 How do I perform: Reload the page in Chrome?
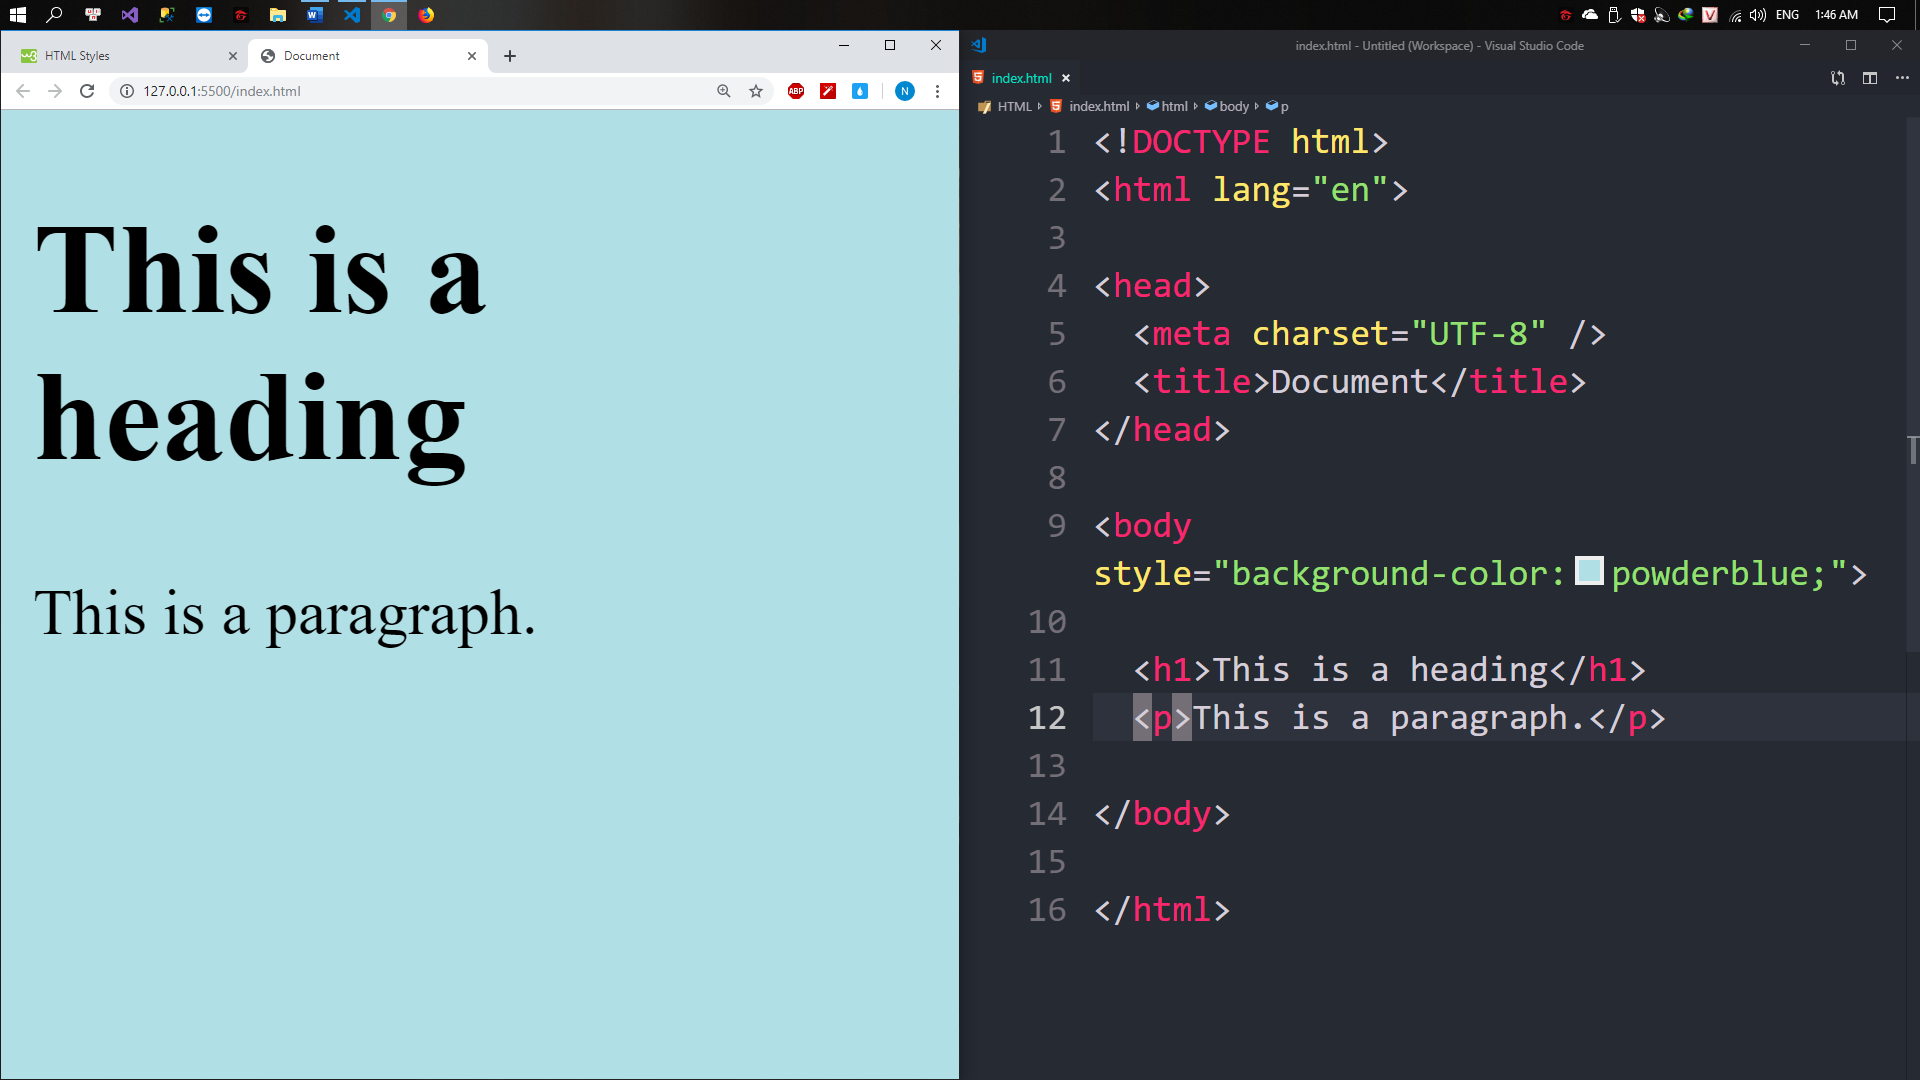coord(87,91)
